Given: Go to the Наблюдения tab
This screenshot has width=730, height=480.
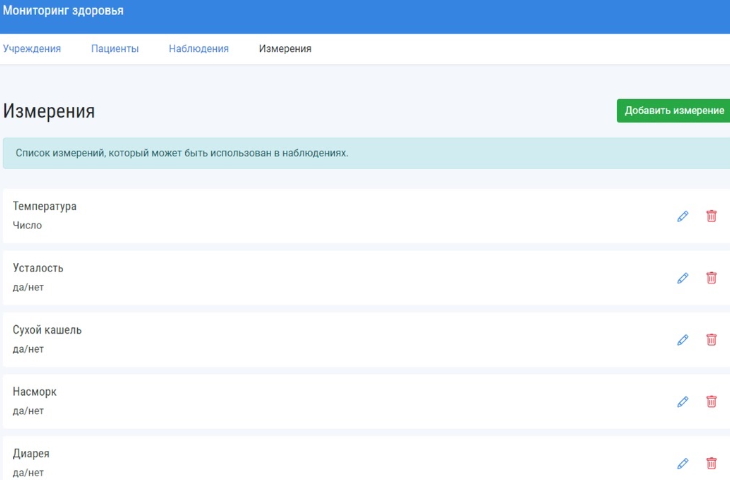Looking at the screenshot, I should point(199,48).
